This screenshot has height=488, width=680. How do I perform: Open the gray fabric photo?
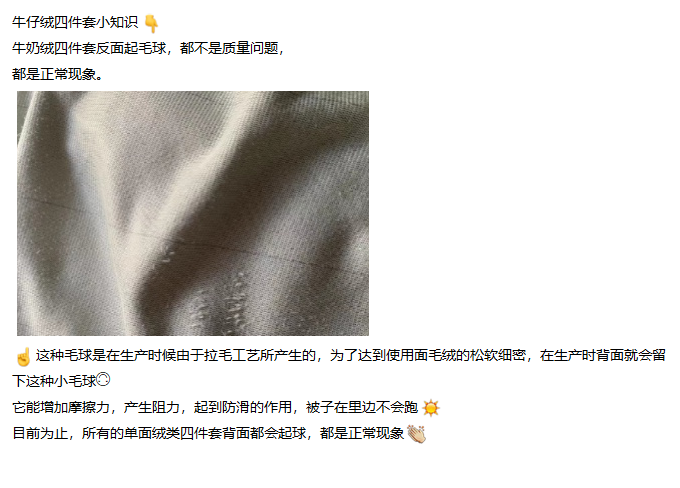click(x=193, y=213)
